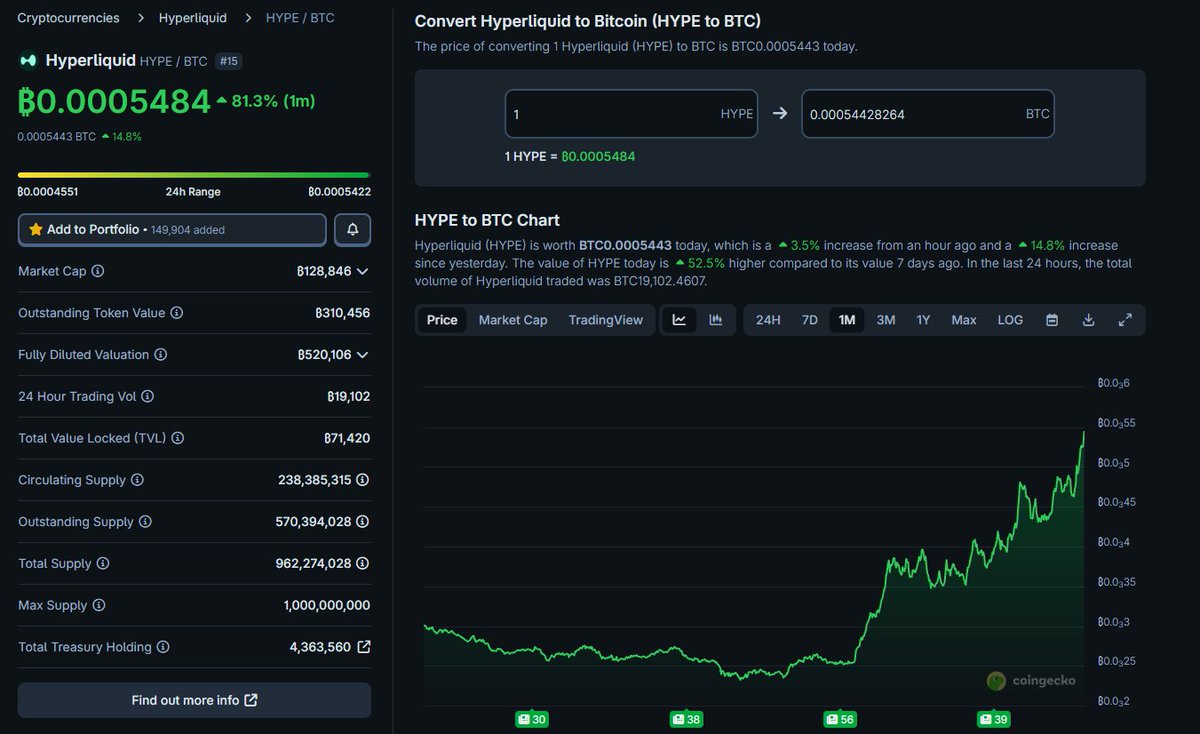Click info icon next to 570,394,028 value
The width and height of the screenshot is (1200, 734).
point(363,522)
